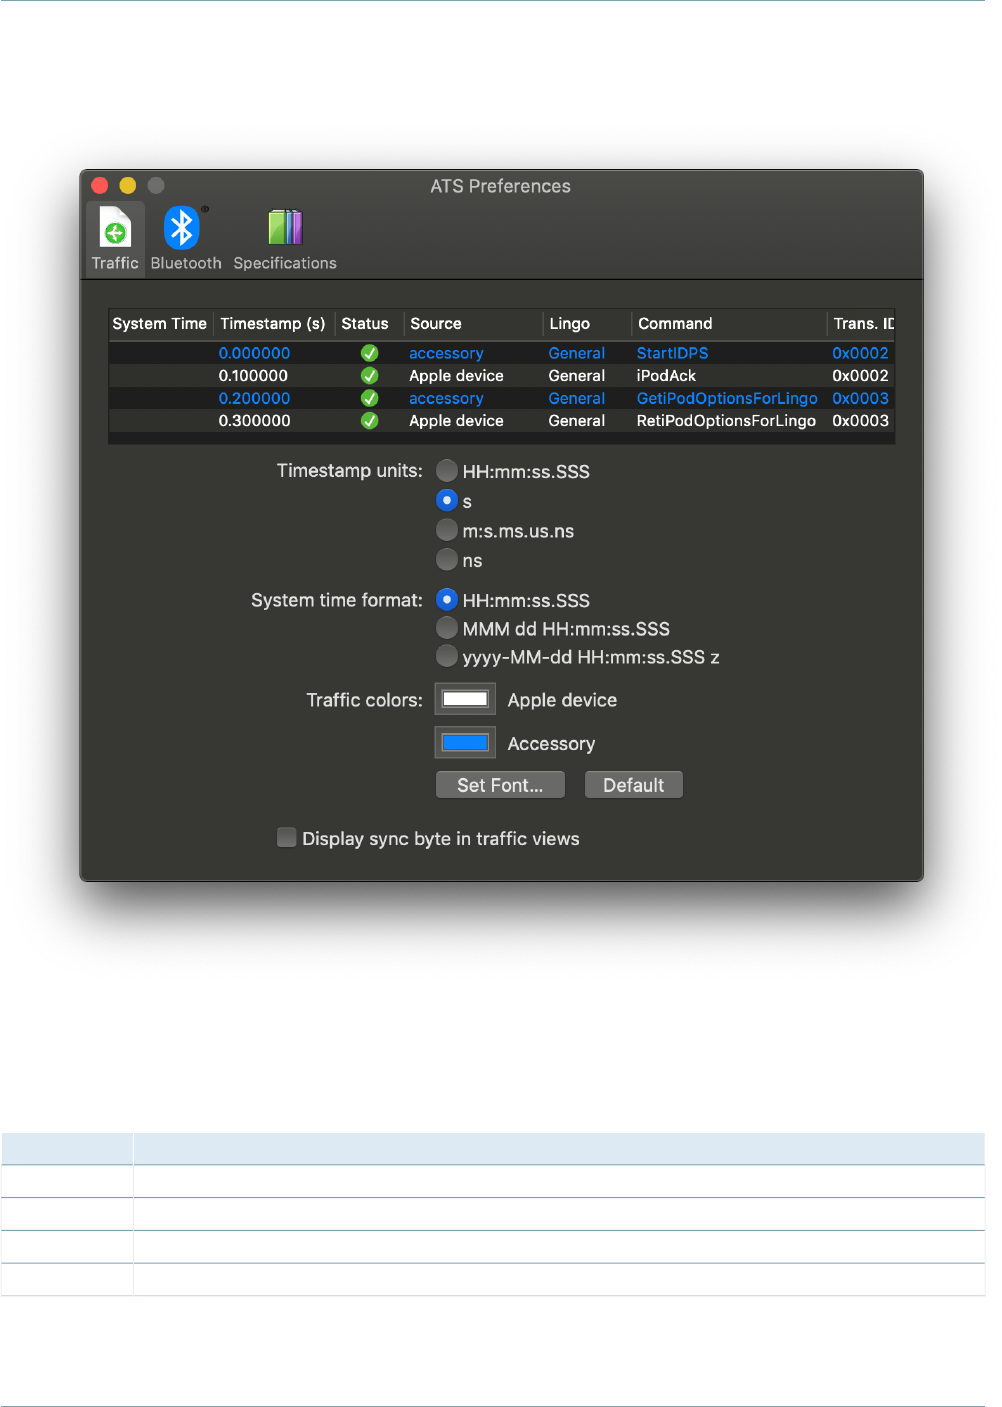
Task: Click the RetiPodOptionsForLingo command cell
Action: (x=726, y=421)
